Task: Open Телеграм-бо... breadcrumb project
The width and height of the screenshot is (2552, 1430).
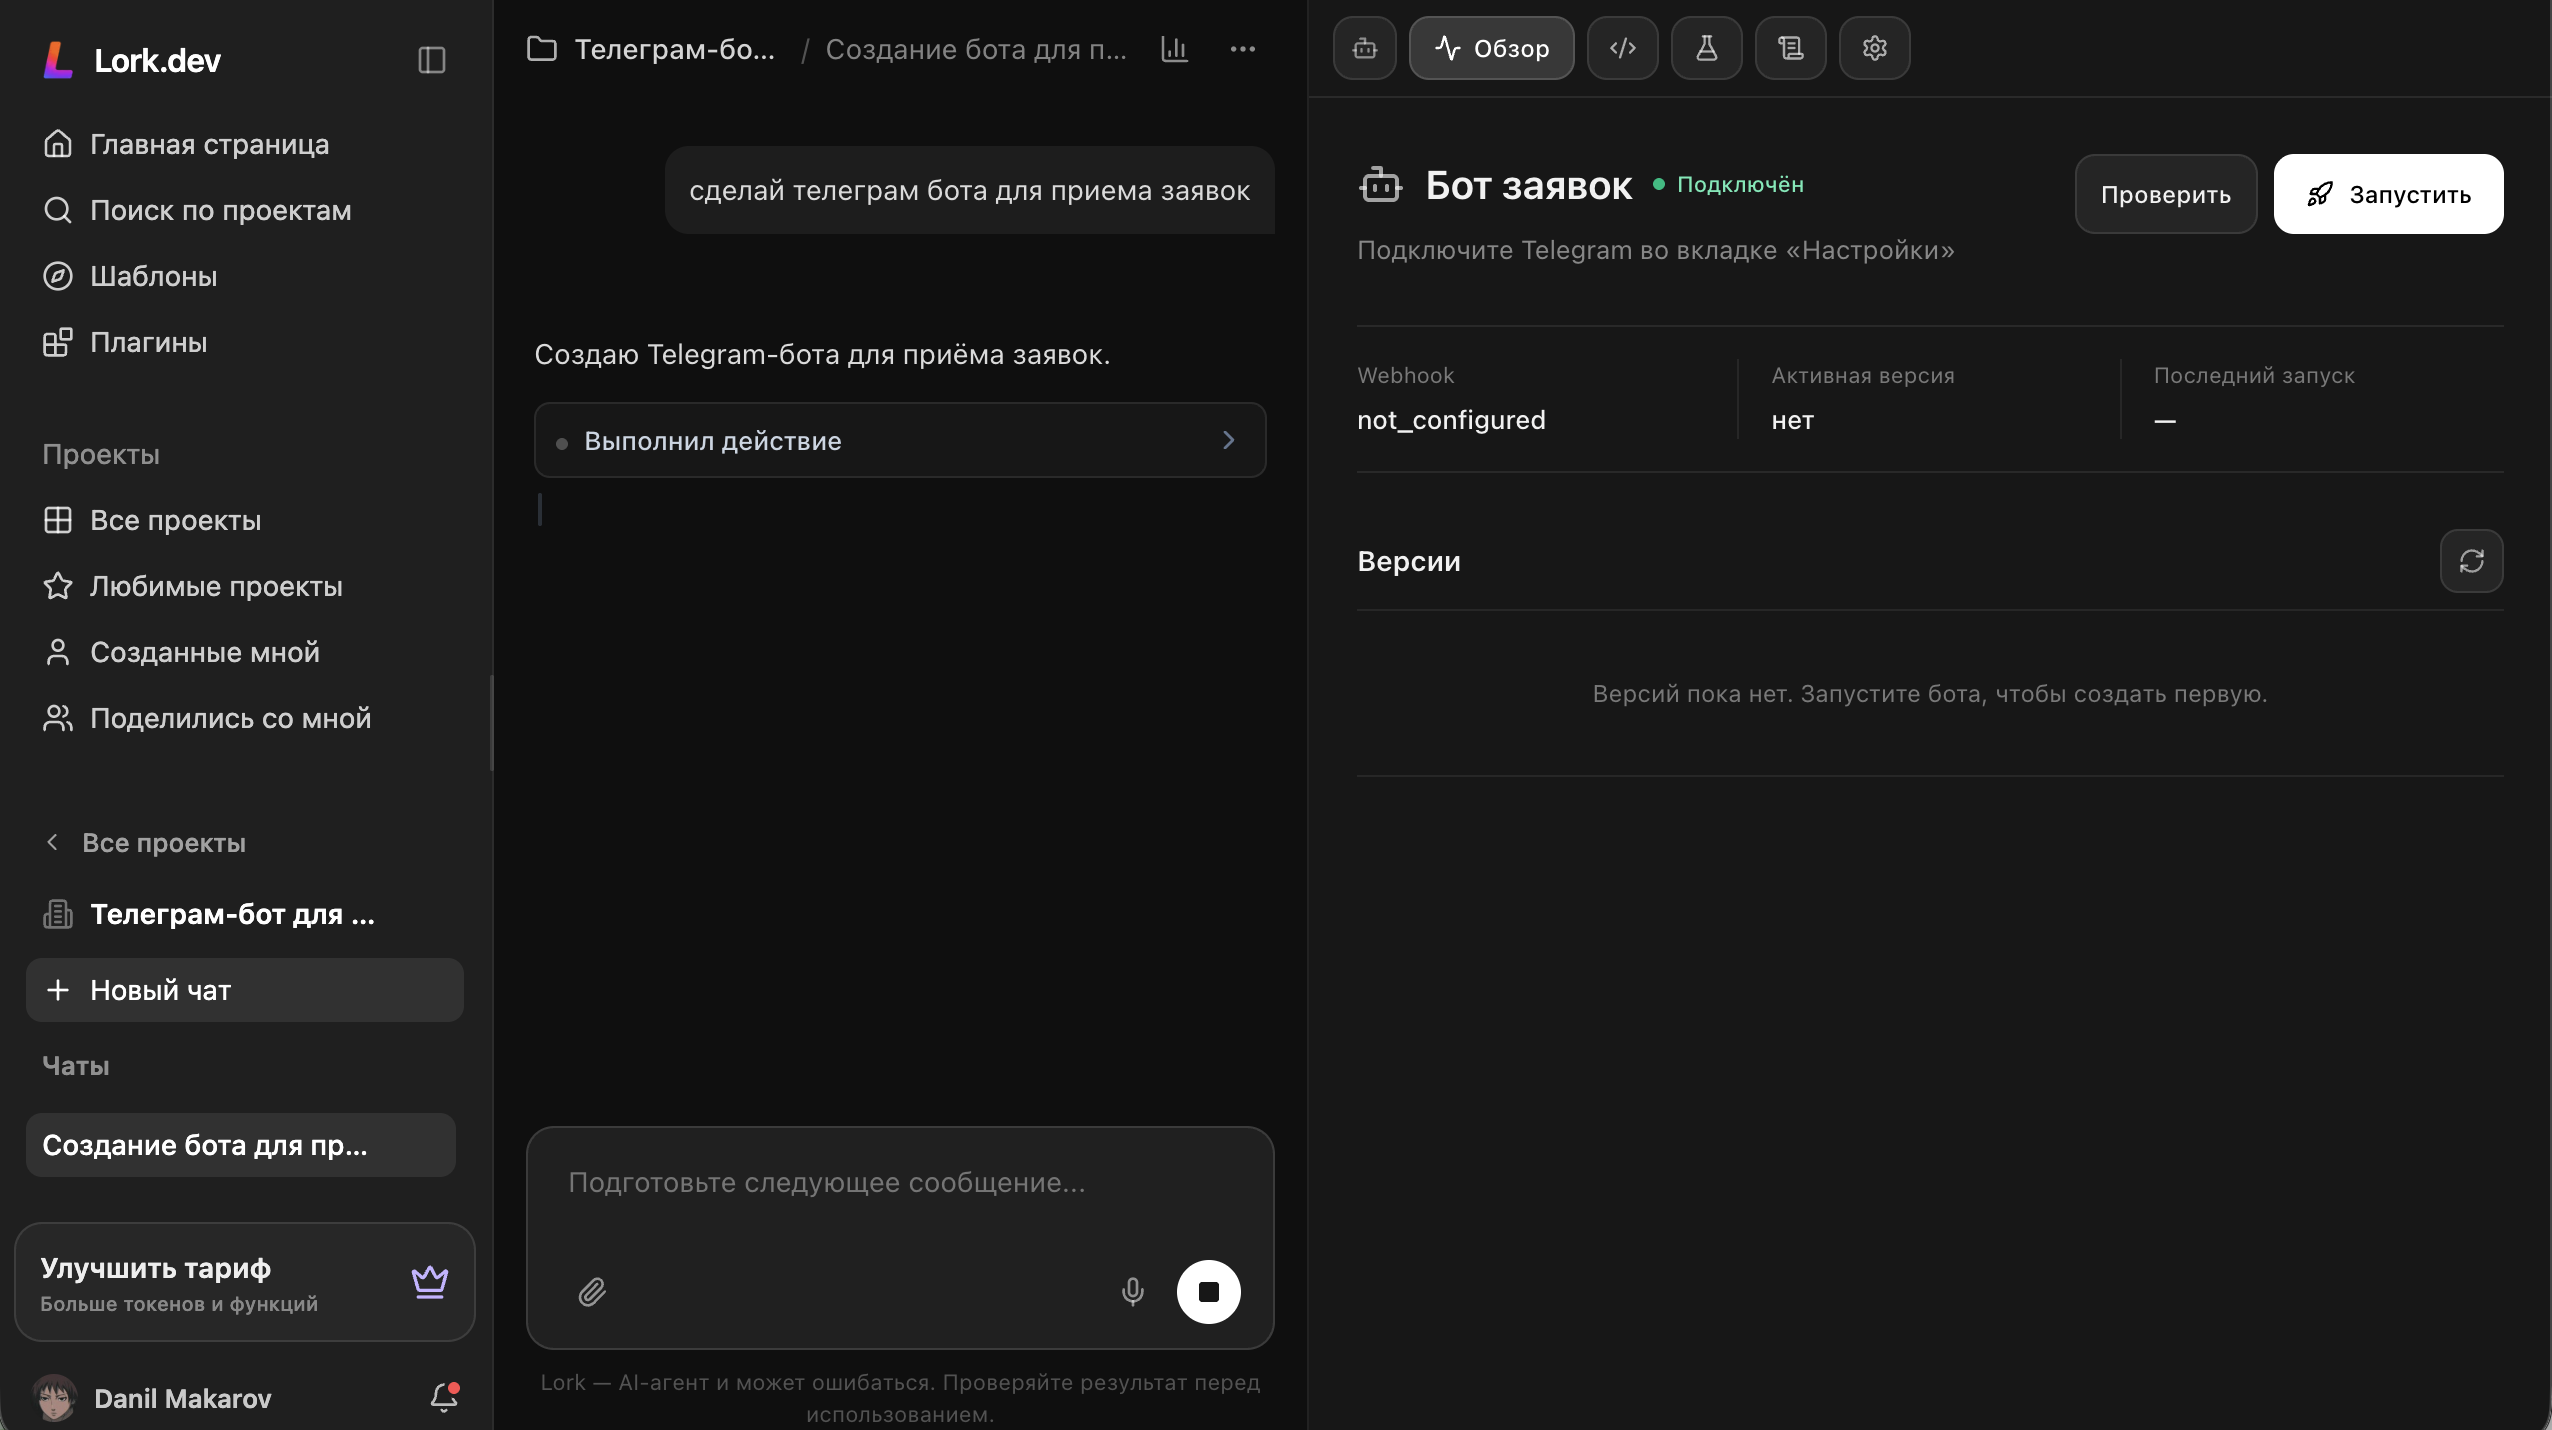Action: pos(674,49)
